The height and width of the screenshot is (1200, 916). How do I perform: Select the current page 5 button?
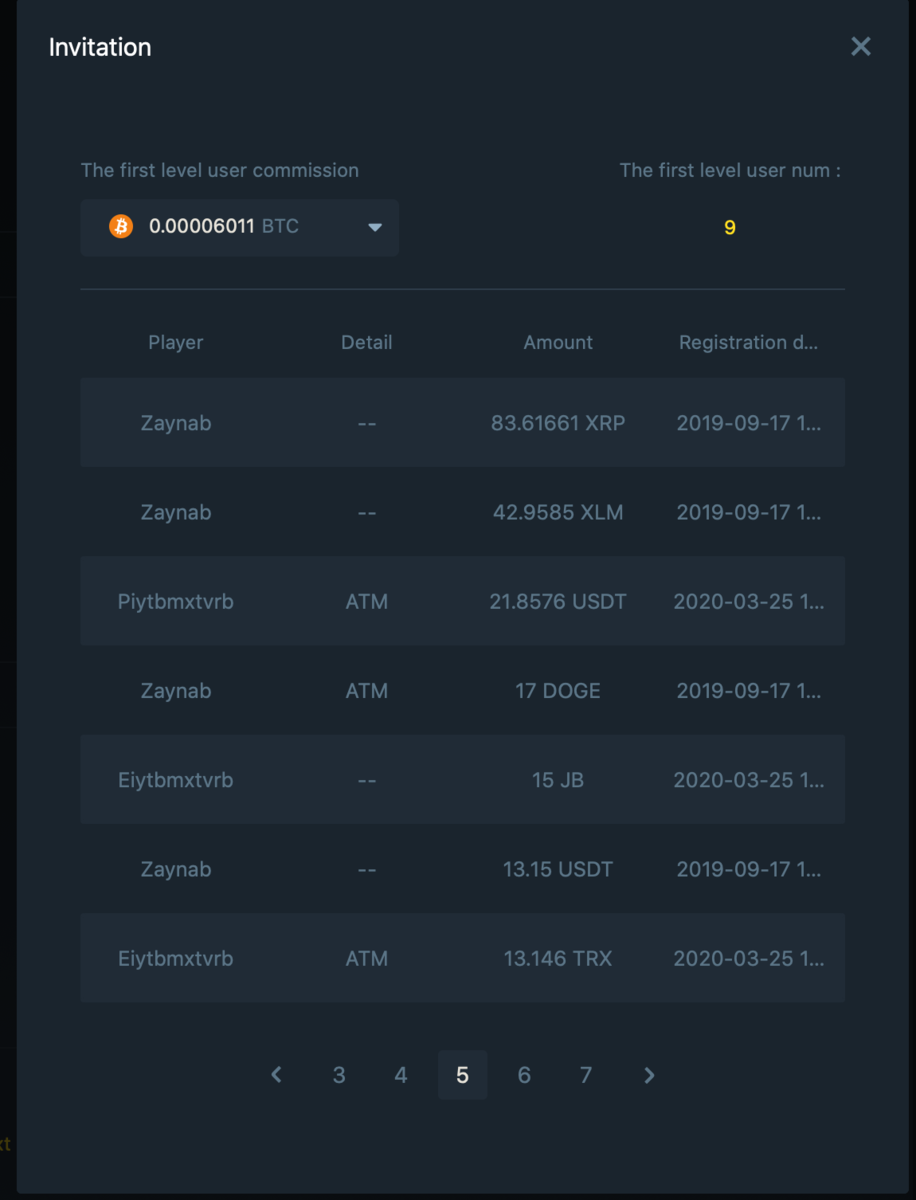click(462, 1075)
